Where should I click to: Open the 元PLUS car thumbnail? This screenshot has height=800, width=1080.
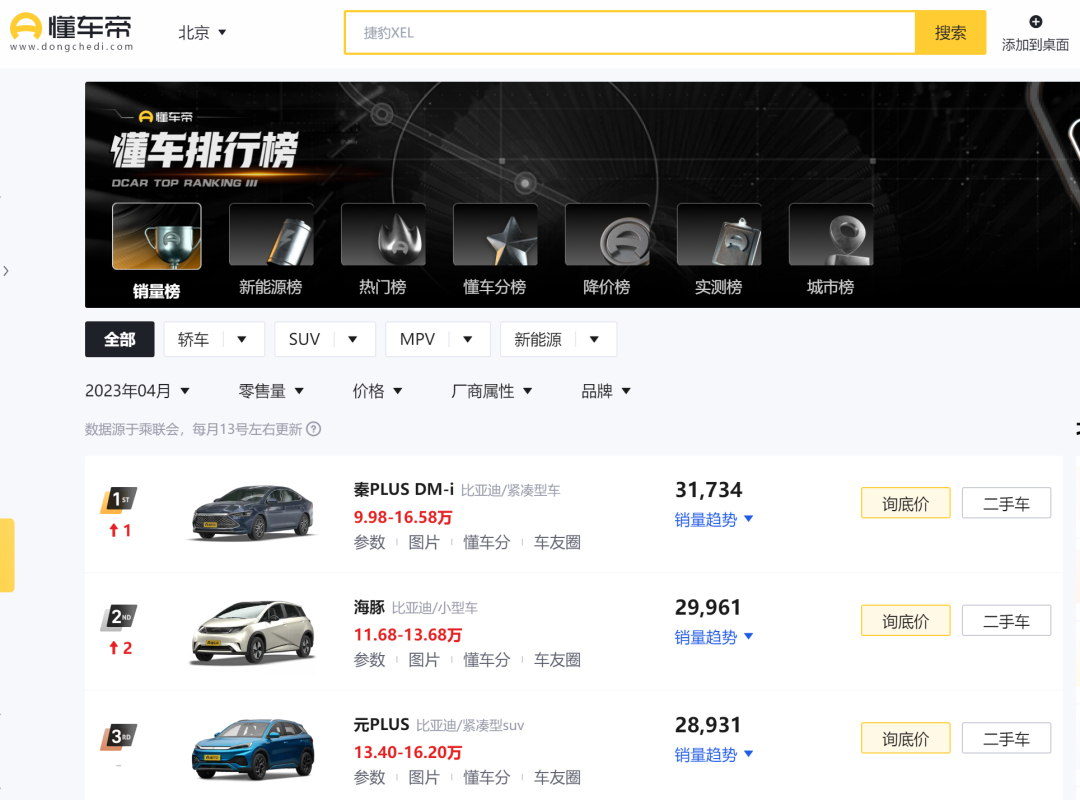(252, 748)
